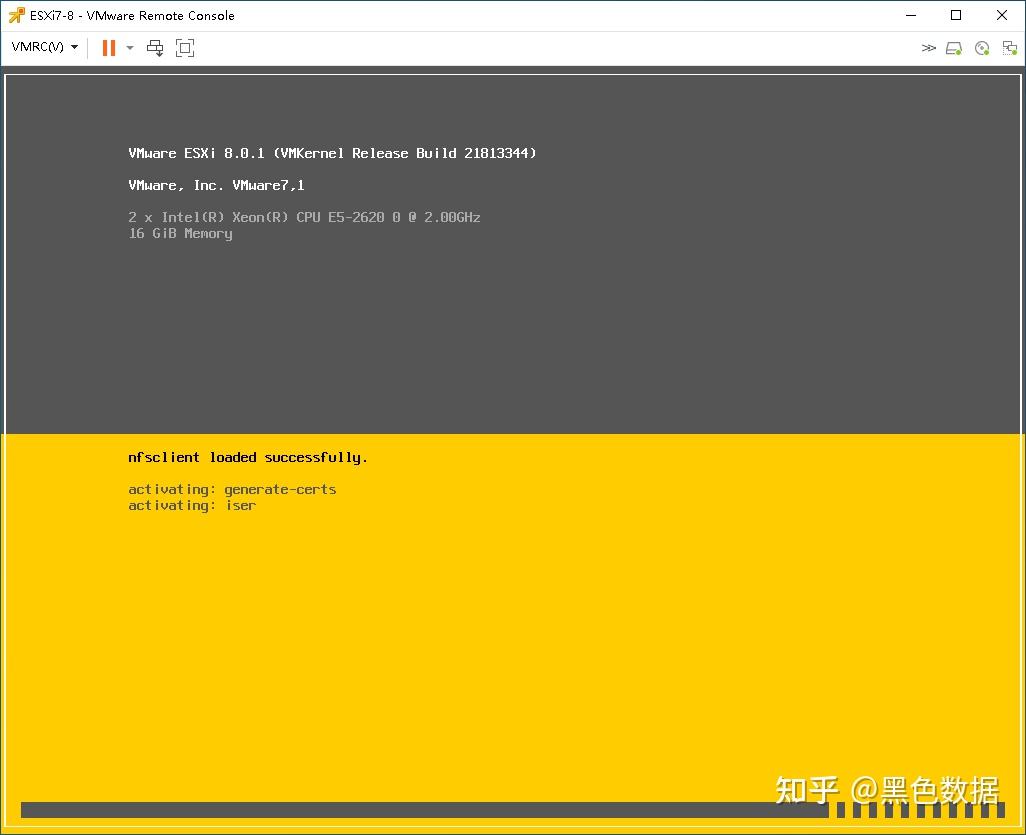This screenshot has height=835, width=1026.
Task: Open power options via the suspend dropdown arrow
Action: tap(130, 47)
